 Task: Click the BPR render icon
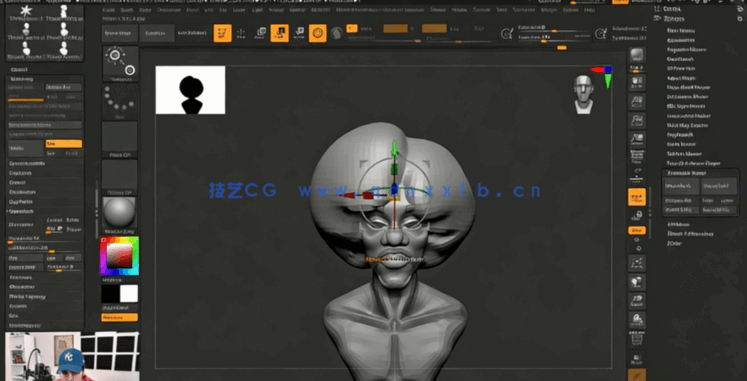pyautogui.click(x=637, y=56)
